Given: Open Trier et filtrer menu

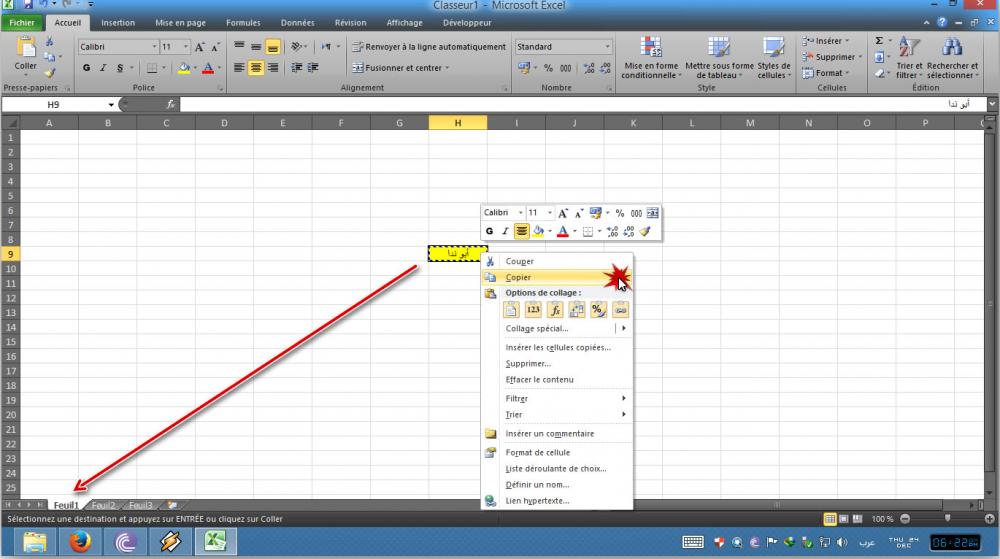Looking at the screenshot, I should coord(909,58).
